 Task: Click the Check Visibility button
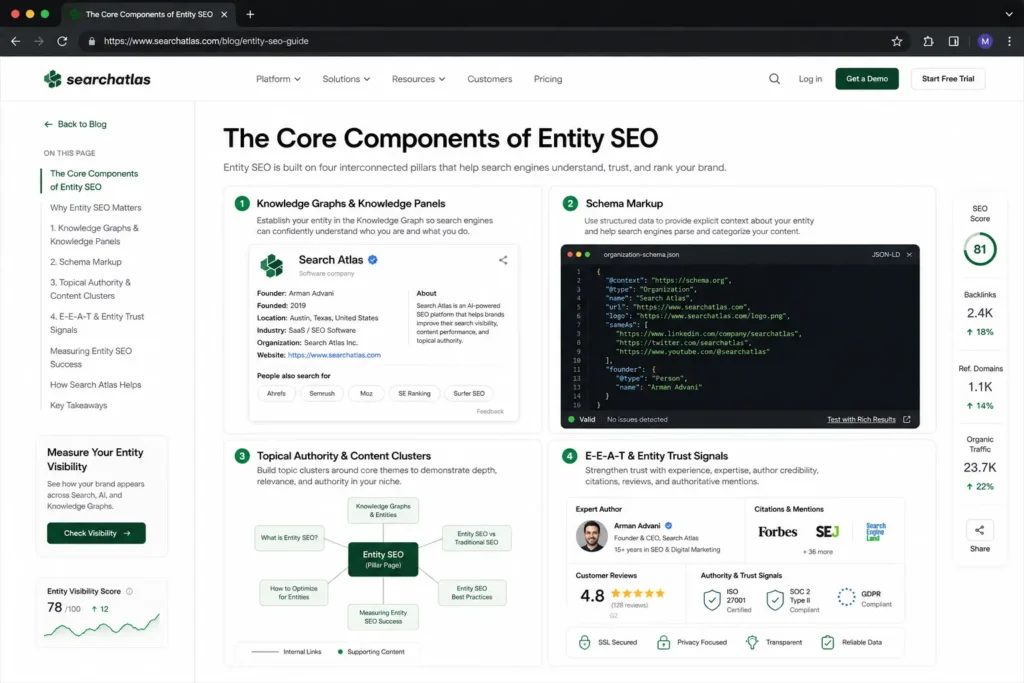click(x=96, y=533)
